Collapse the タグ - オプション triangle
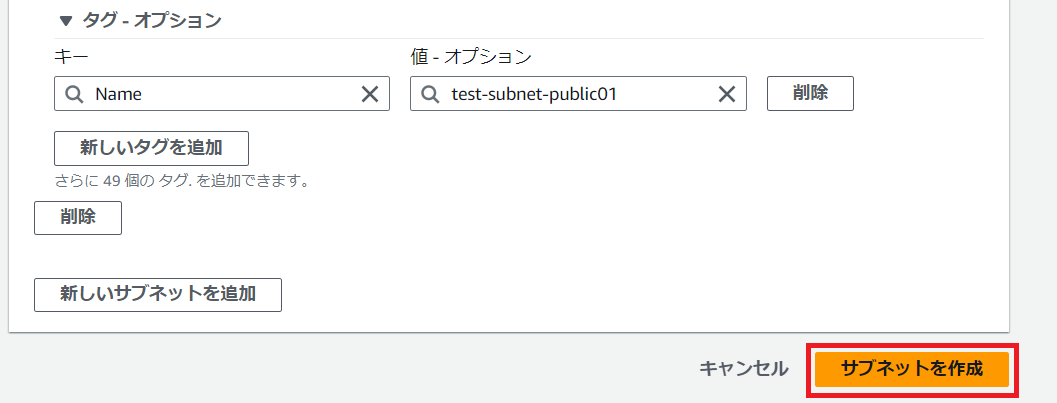 pos(66,20)
